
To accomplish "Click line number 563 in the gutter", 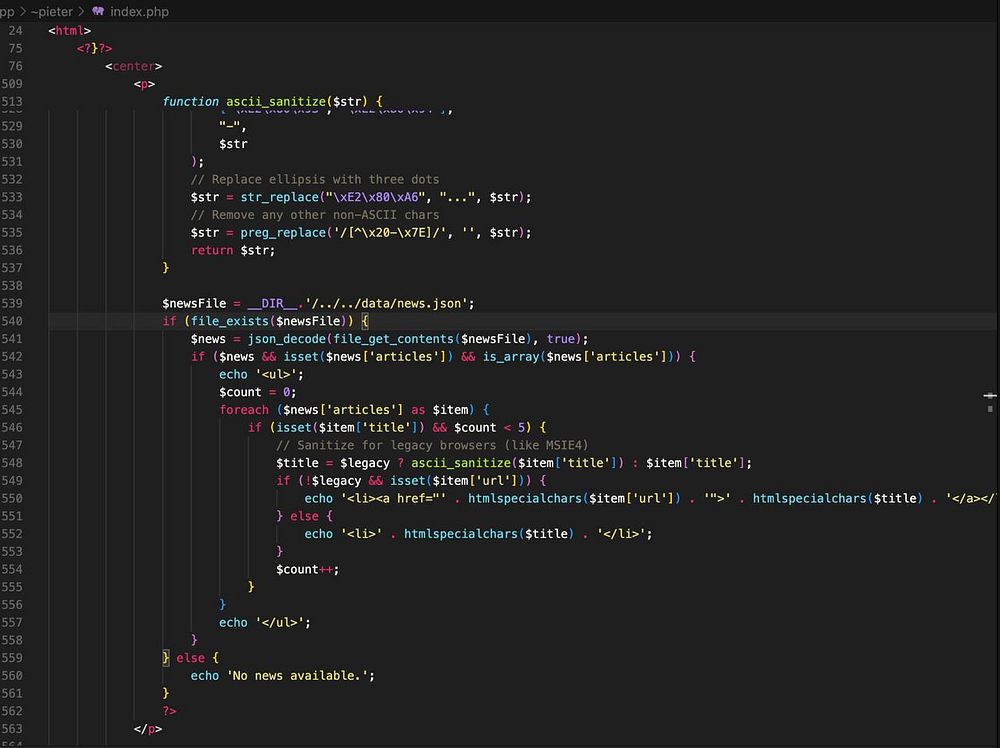I will (x=12, y=729).
